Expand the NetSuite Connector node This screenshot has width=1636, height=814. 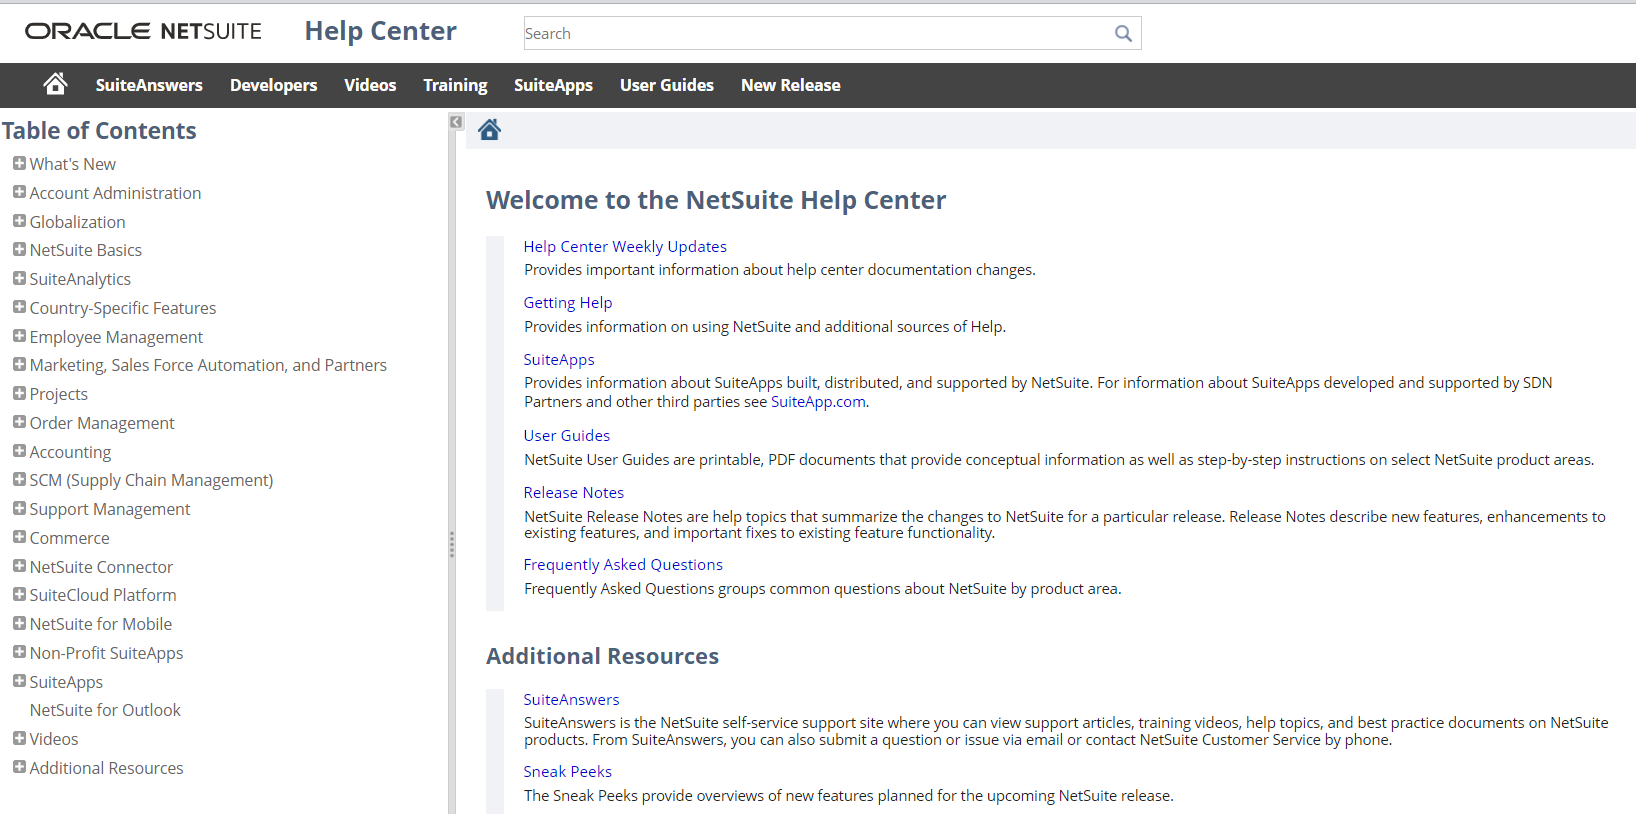19,566
